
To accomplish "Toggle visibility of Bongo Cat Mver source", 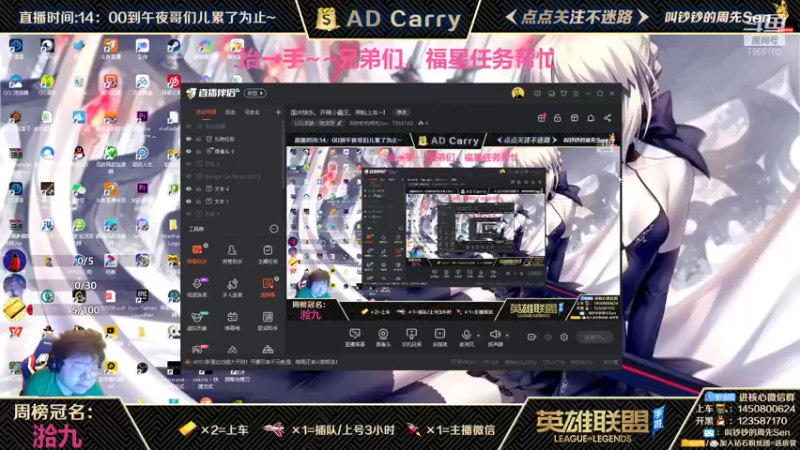I will [189, 177].
